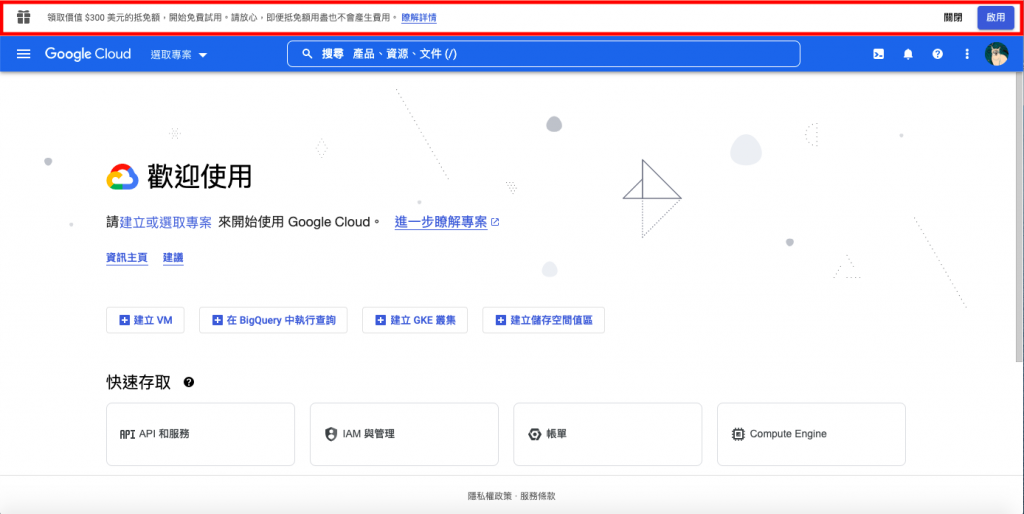Click 在 BigQuery 中執行查詢 button
This screenshot has width=1024, height=514.
click(273, 320)
